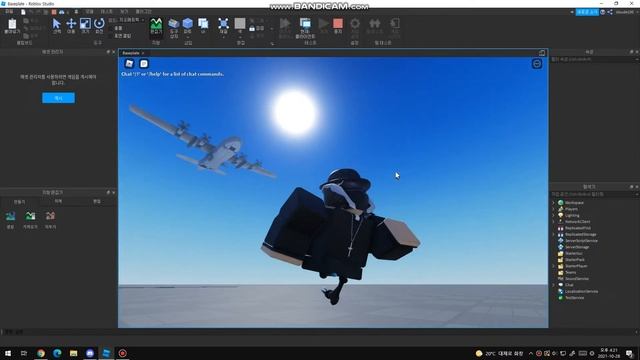The width and height of the screenshot is (640, 360).
Task: Click the Bandicam record icon in the taskbar
Action: coord(122,353)
